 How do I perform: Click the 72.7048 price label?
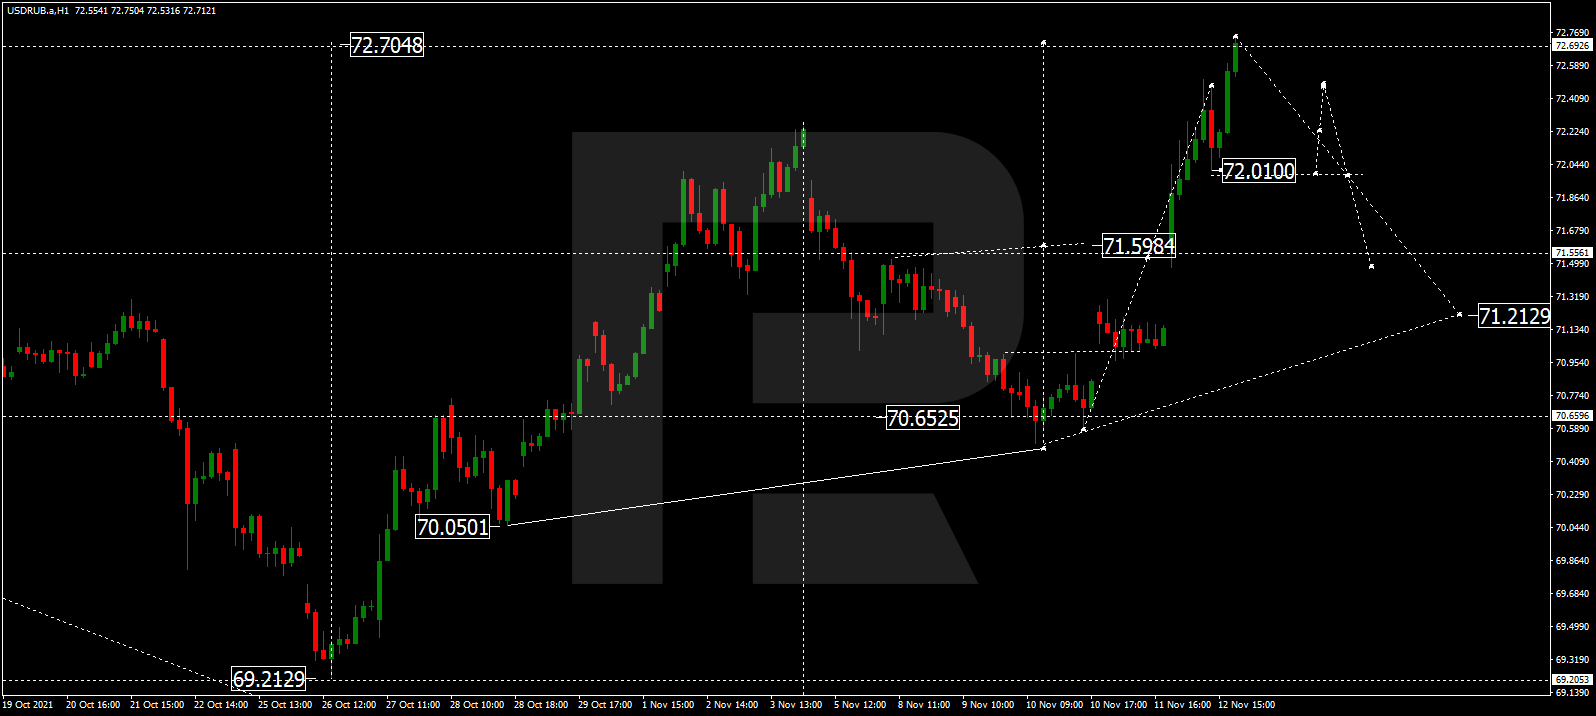coord(387,45)
